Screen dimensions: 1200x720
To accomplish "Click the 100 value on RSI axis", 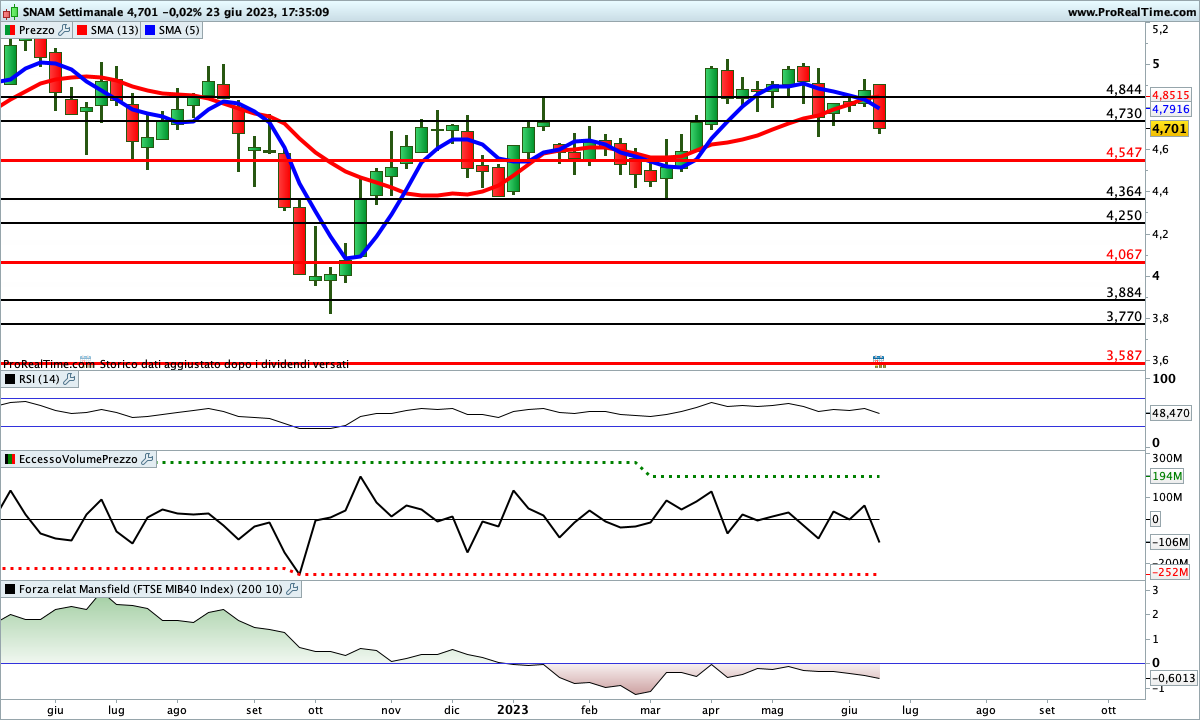I will [1163, 379].
